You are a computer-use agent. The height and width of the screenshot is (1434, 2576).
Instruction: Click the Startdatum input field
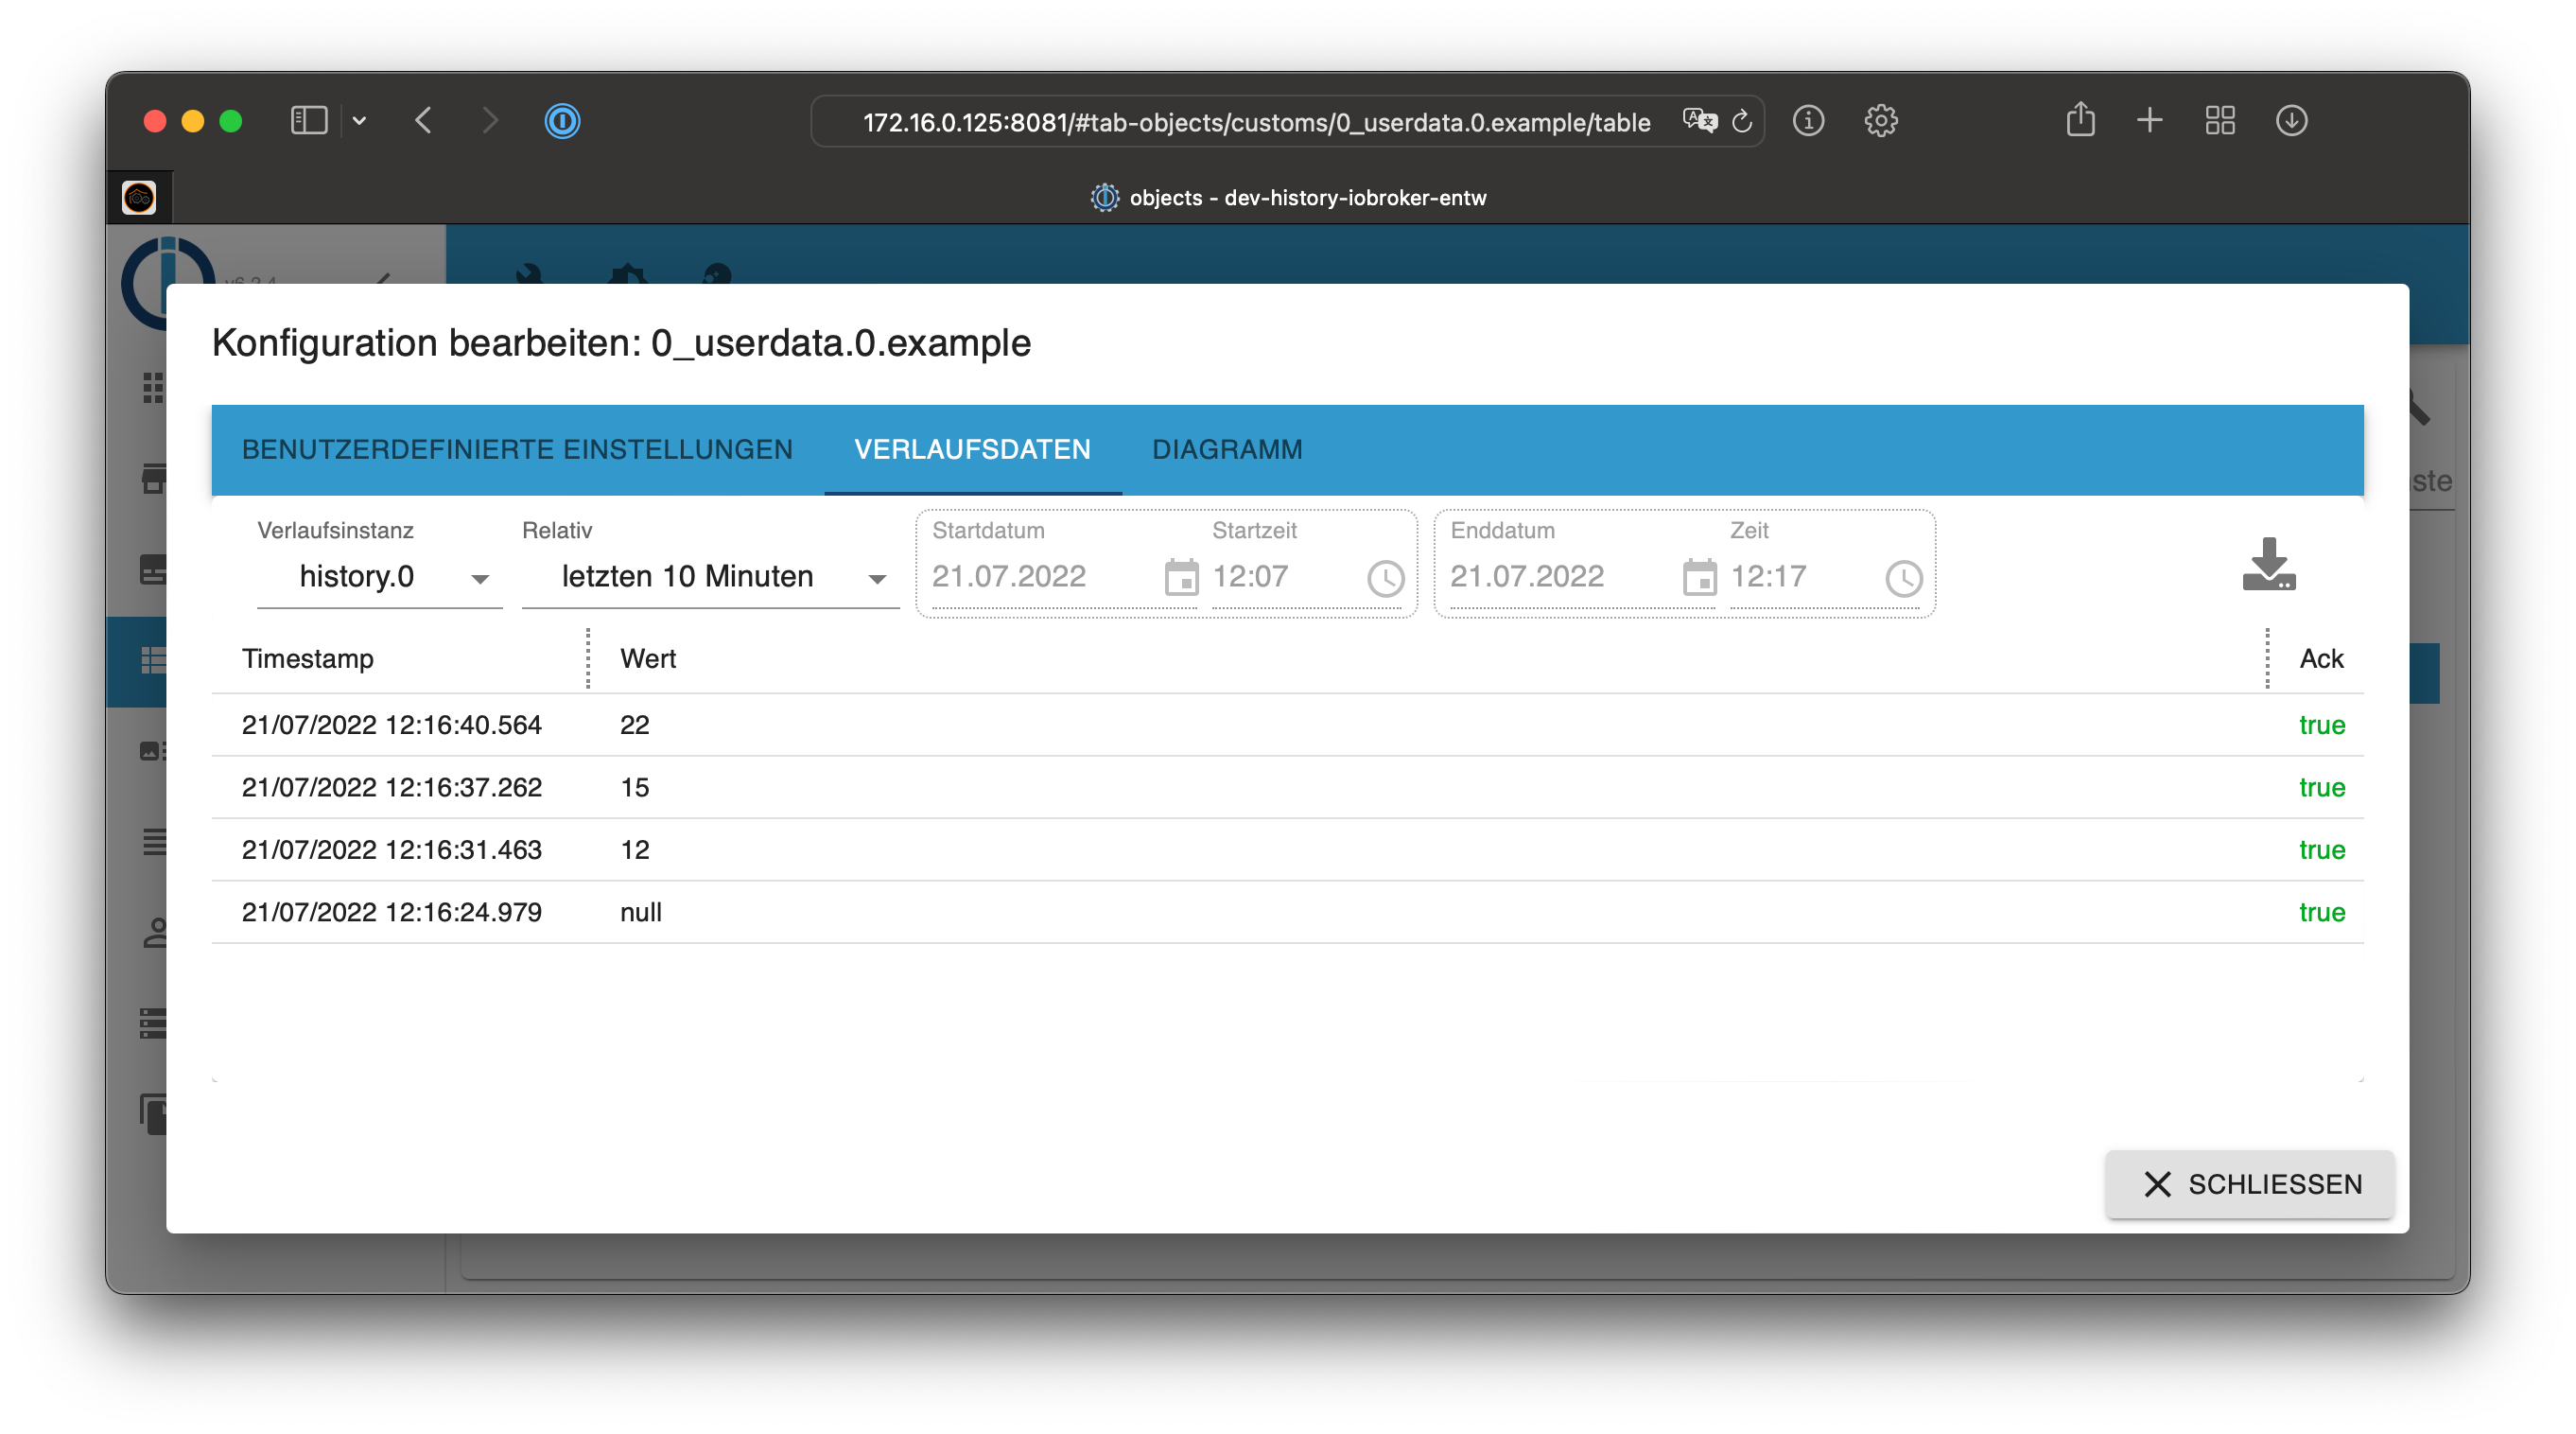pyautogui.click(x=1040, y=577)
